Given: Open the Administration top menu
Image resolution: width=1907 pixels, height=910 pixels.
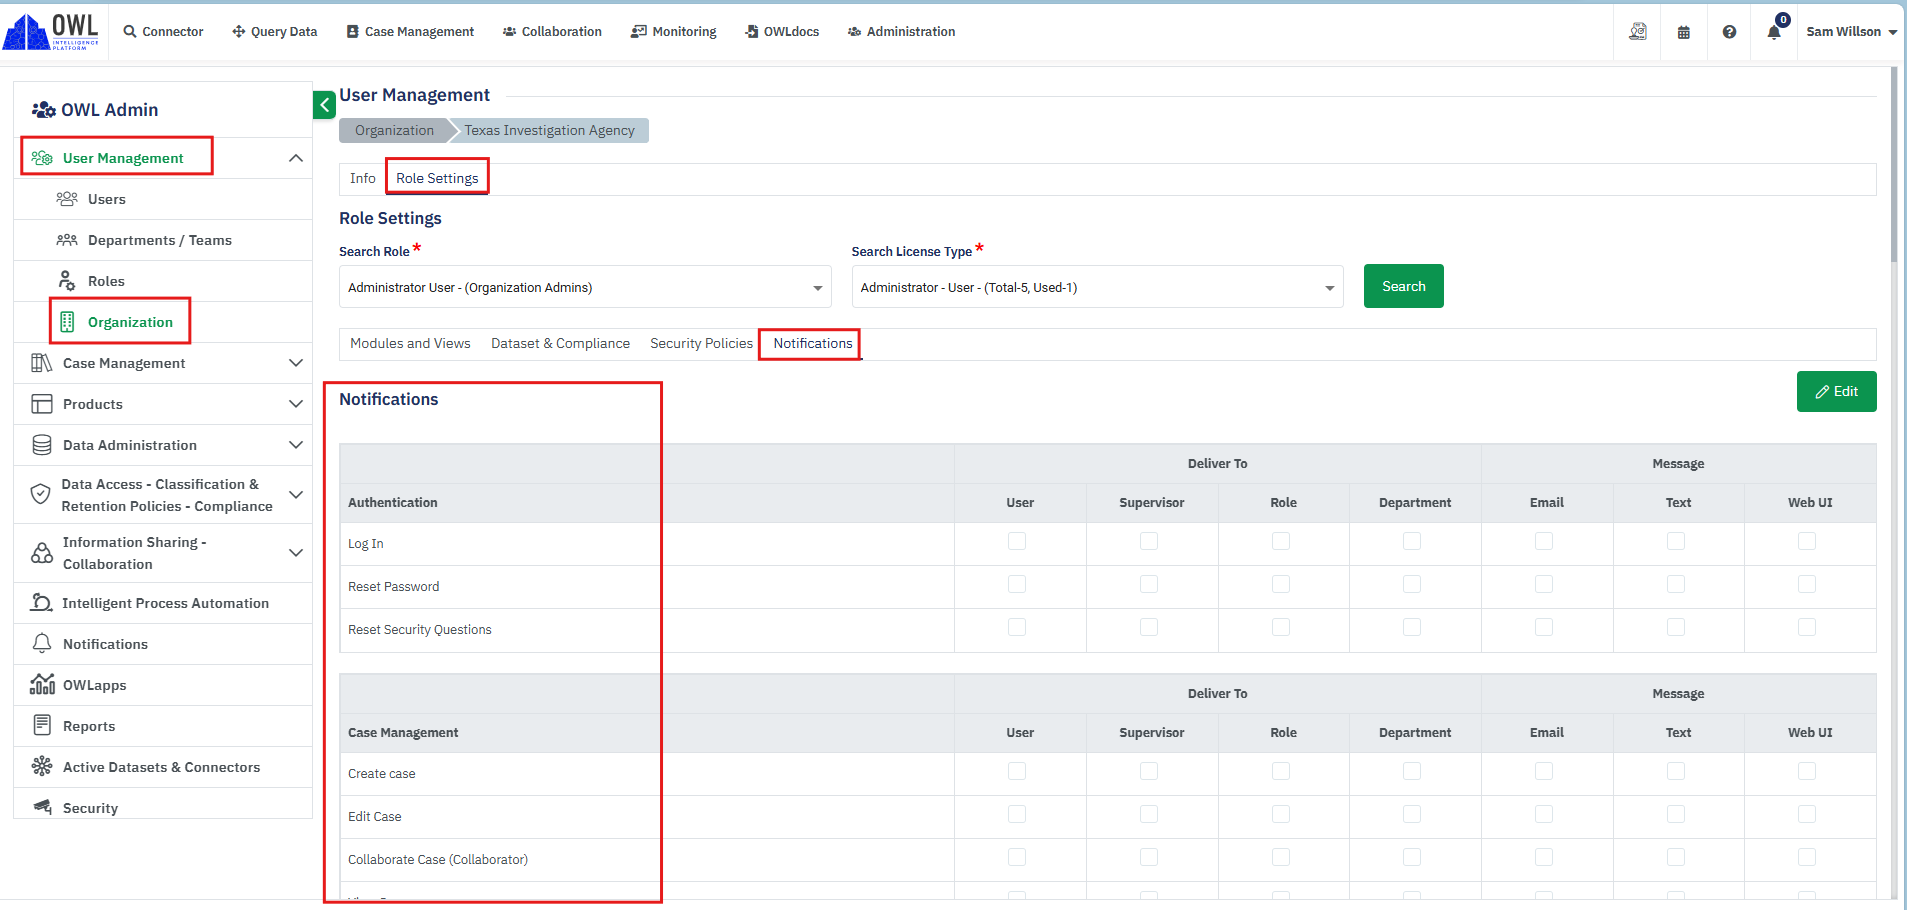Looking at the screenshot, I should pyautogui.click(x=901, y=32).
